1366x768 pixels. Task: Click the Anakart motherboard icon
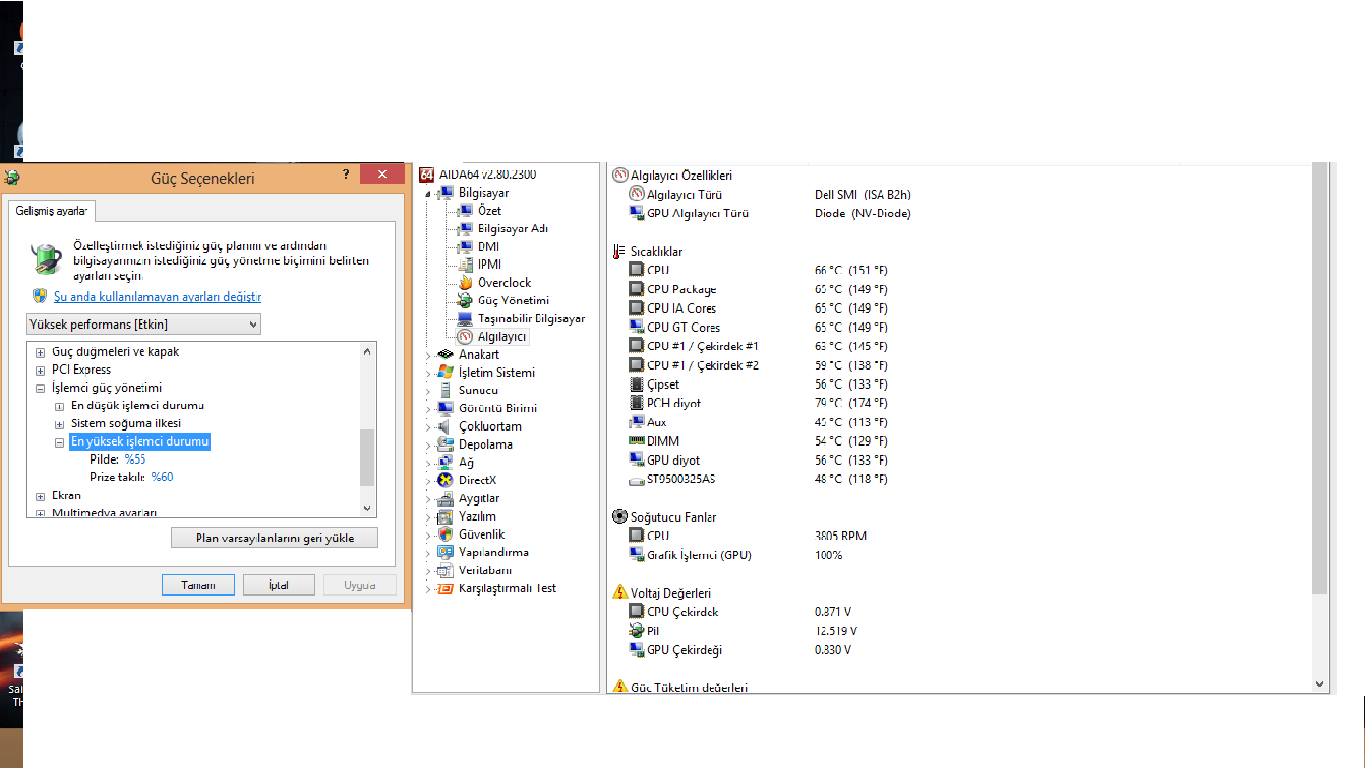coord(446,355)
